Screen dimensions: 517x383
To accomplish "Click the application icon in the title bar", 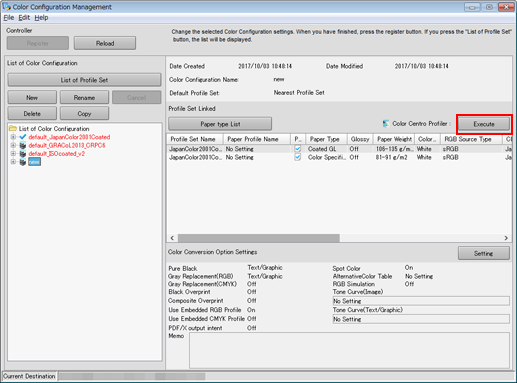I will [x=6, y=7].
